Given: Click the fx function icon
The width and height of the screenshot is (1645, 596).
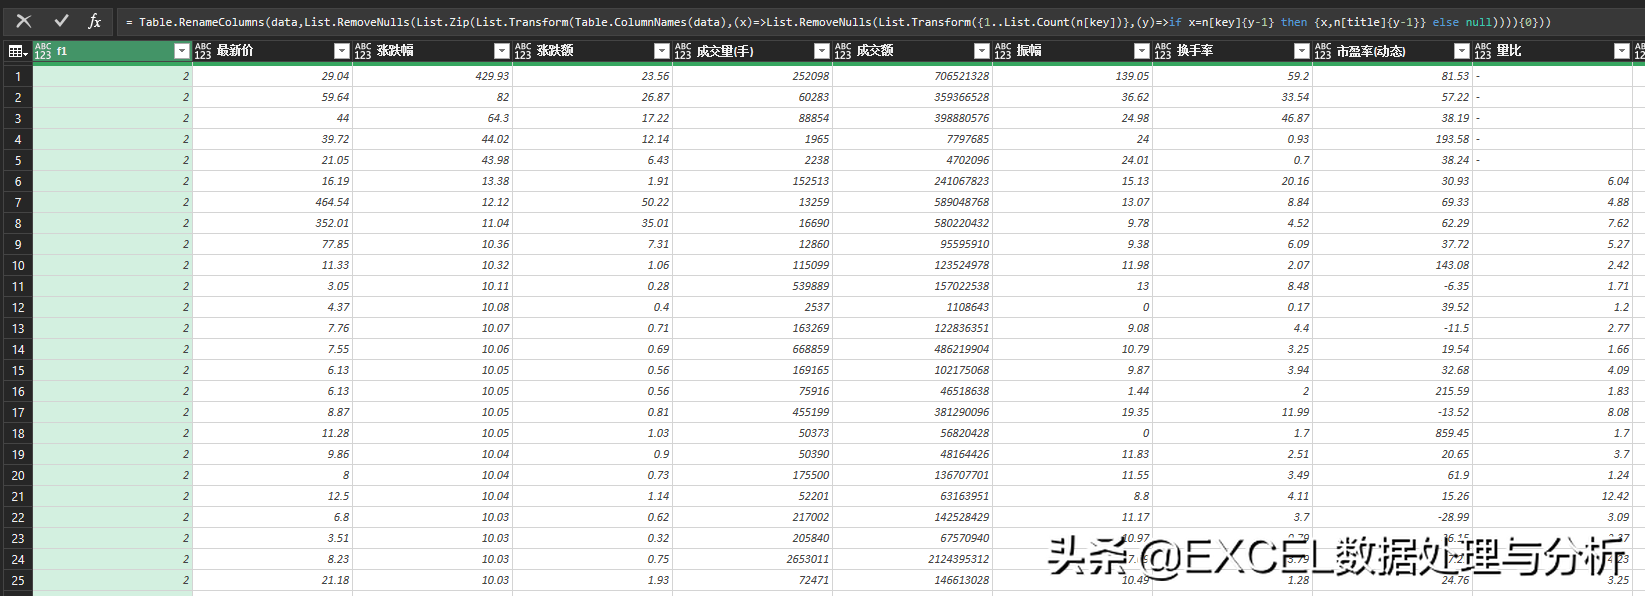Looking at the screenshot, I should tap(95, 21).
